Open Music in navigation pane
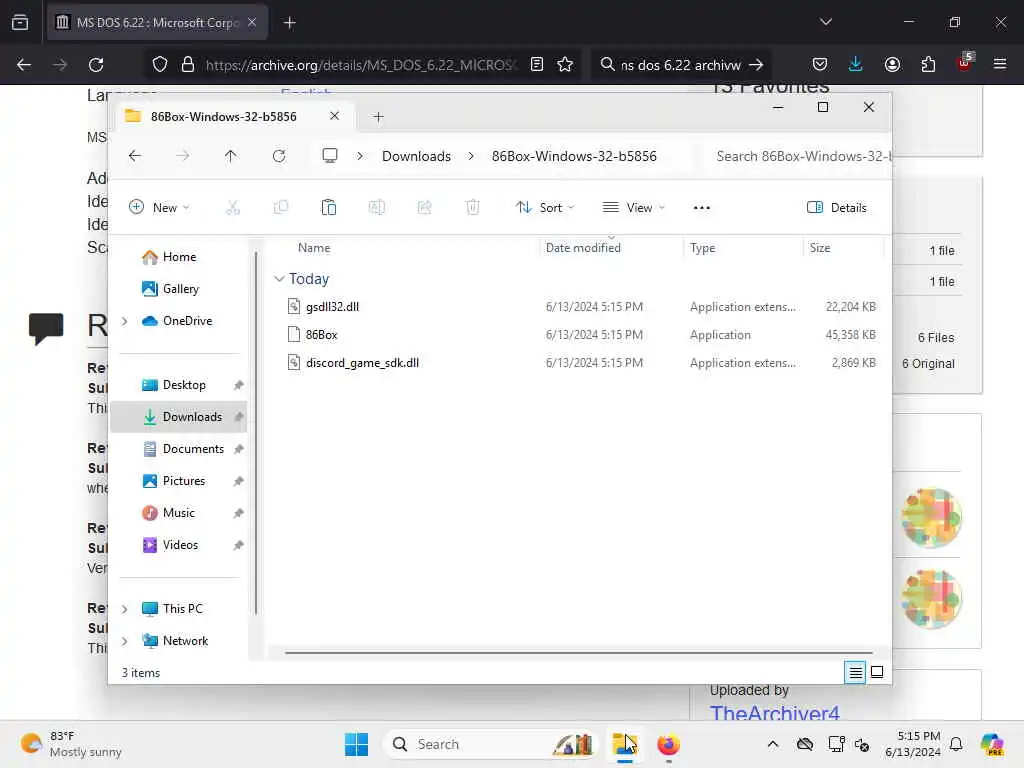This screenshot has width=1024, height=768. point(178,513)
